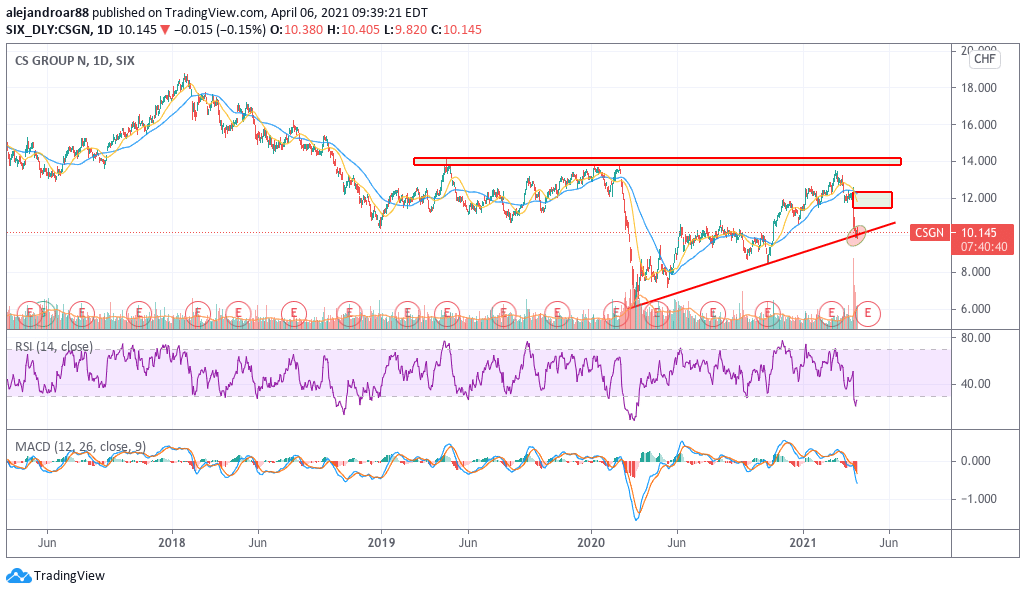This screenshot has height=594, width=1026.
Task: Select the SIX_DLY:CSGN, 1D symbol text
Action: click(x=60, y=29)
